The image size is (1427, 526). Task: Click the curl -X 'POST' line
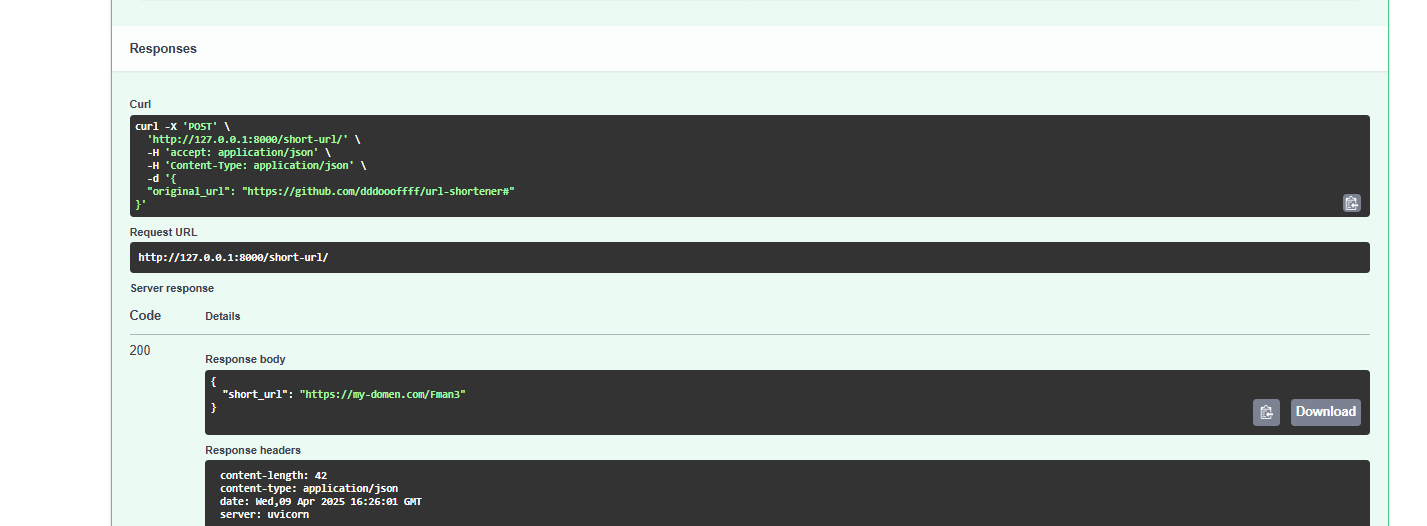(183, 126)
